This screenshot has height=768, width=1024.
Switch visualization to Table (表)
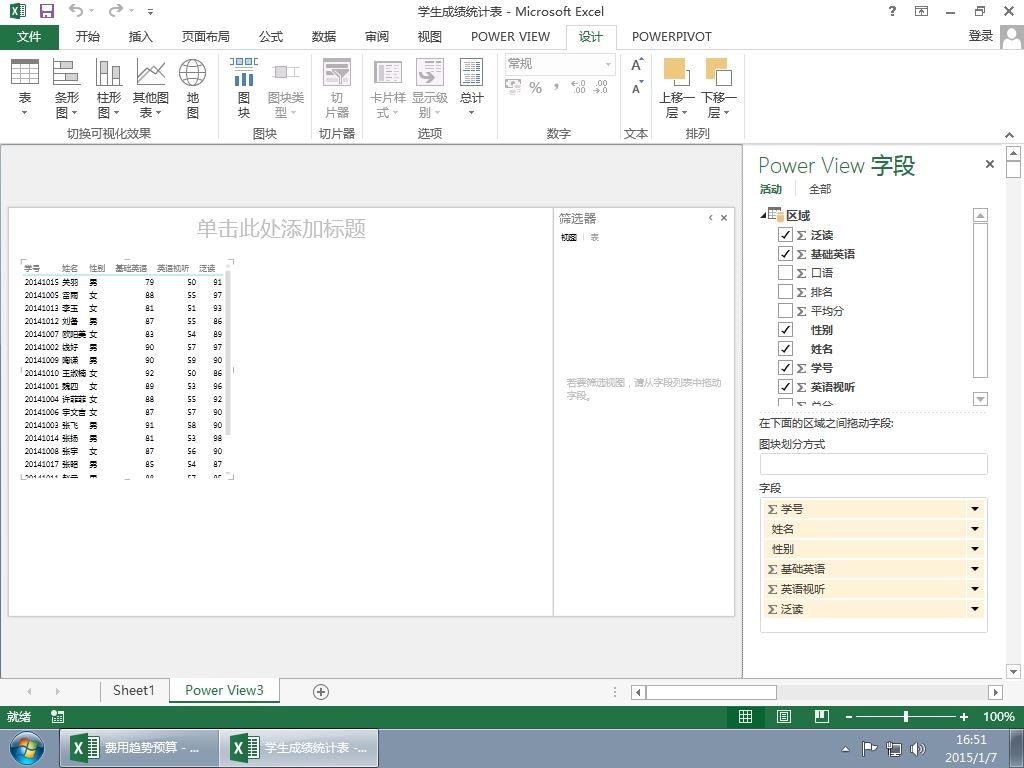pos(25,88)
